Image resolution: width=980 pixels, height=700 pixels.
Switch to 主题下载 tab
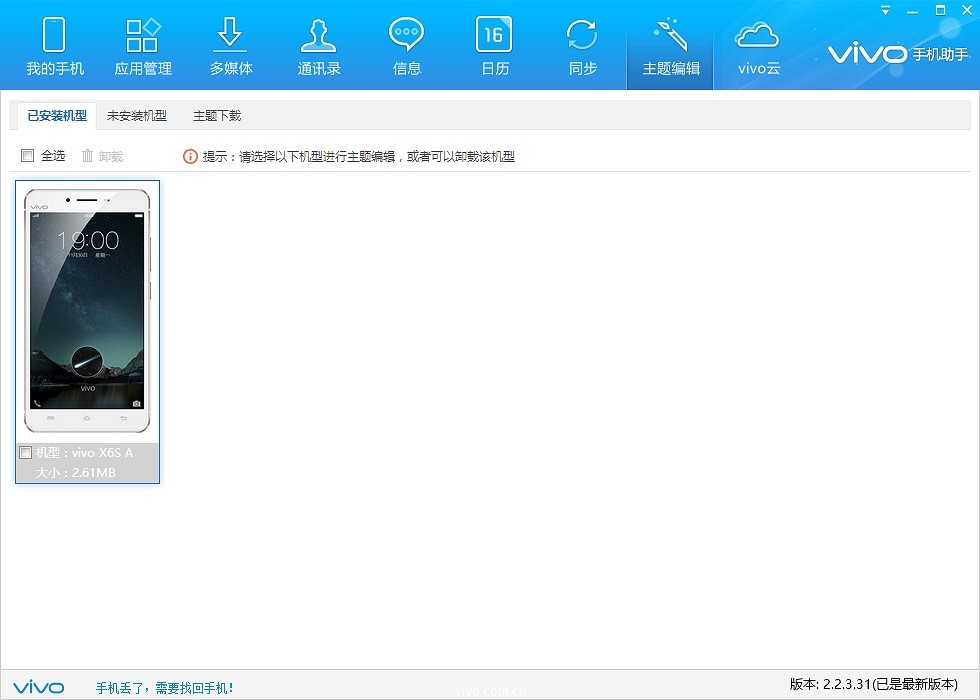pos(217,116)
